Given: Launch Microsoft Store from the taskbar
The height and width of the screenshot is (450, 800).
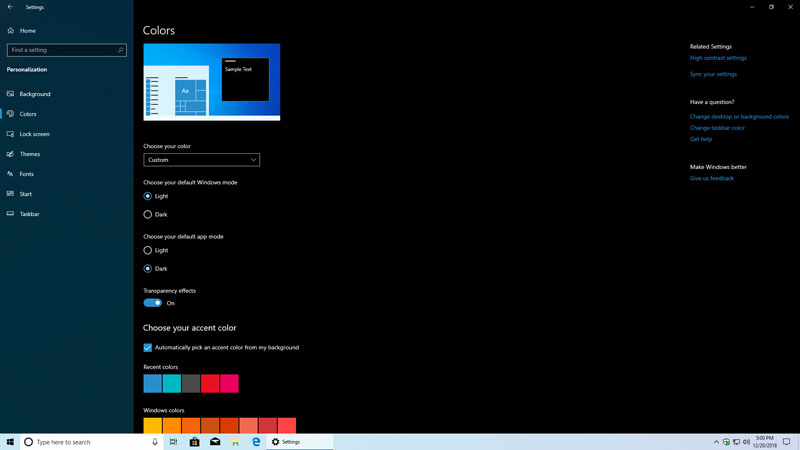Looking at the screenshot, I should point(194,441).
